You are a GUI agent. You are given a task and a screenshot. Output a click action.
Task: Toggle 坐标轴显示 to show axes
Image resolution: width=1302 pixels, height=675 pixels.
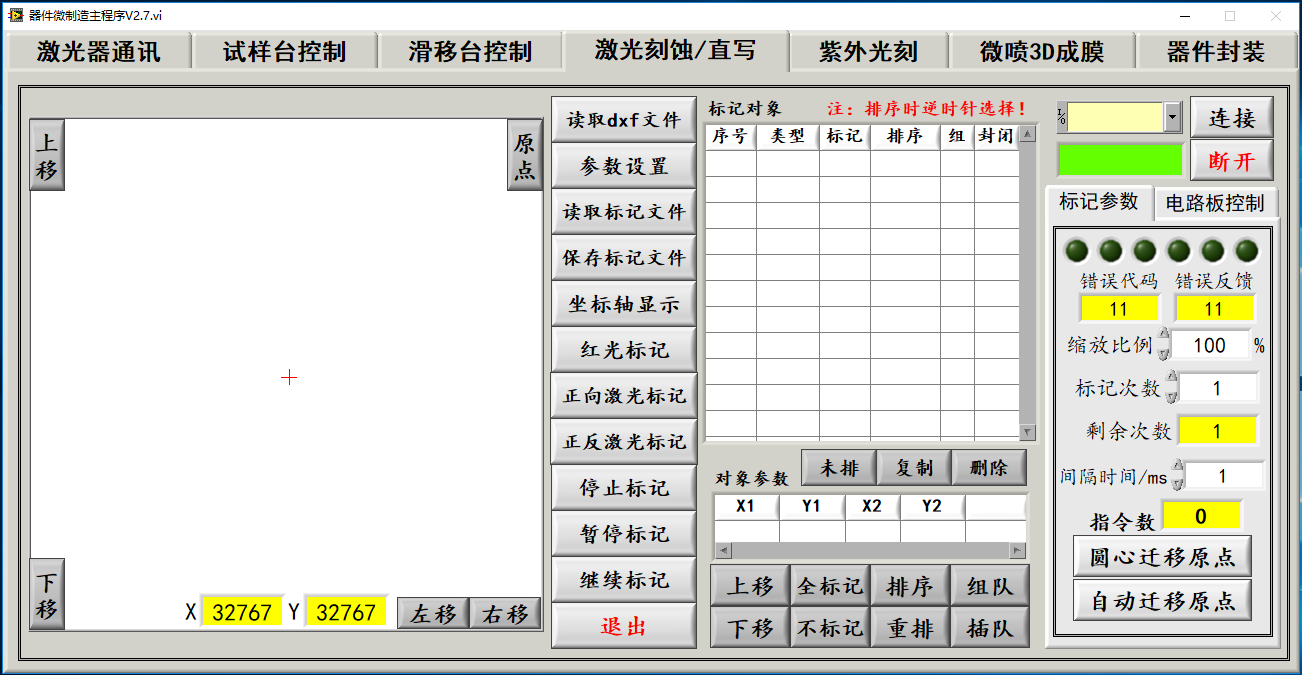point(624,304)
